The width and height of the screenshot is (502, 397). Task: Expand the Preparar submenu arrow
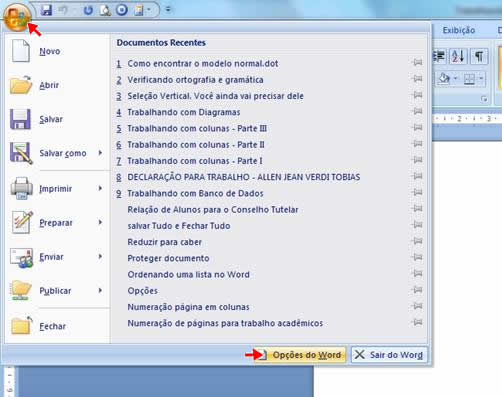tap(100, 222)
